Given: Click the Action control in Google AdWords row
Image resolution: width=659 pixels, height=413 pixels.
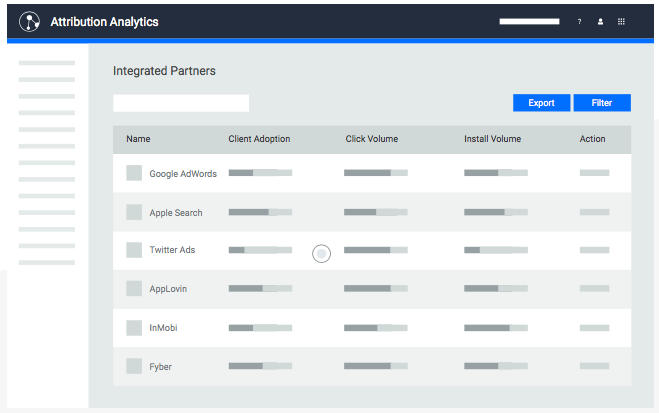Looking at the screenshot, I should point(594,173).
